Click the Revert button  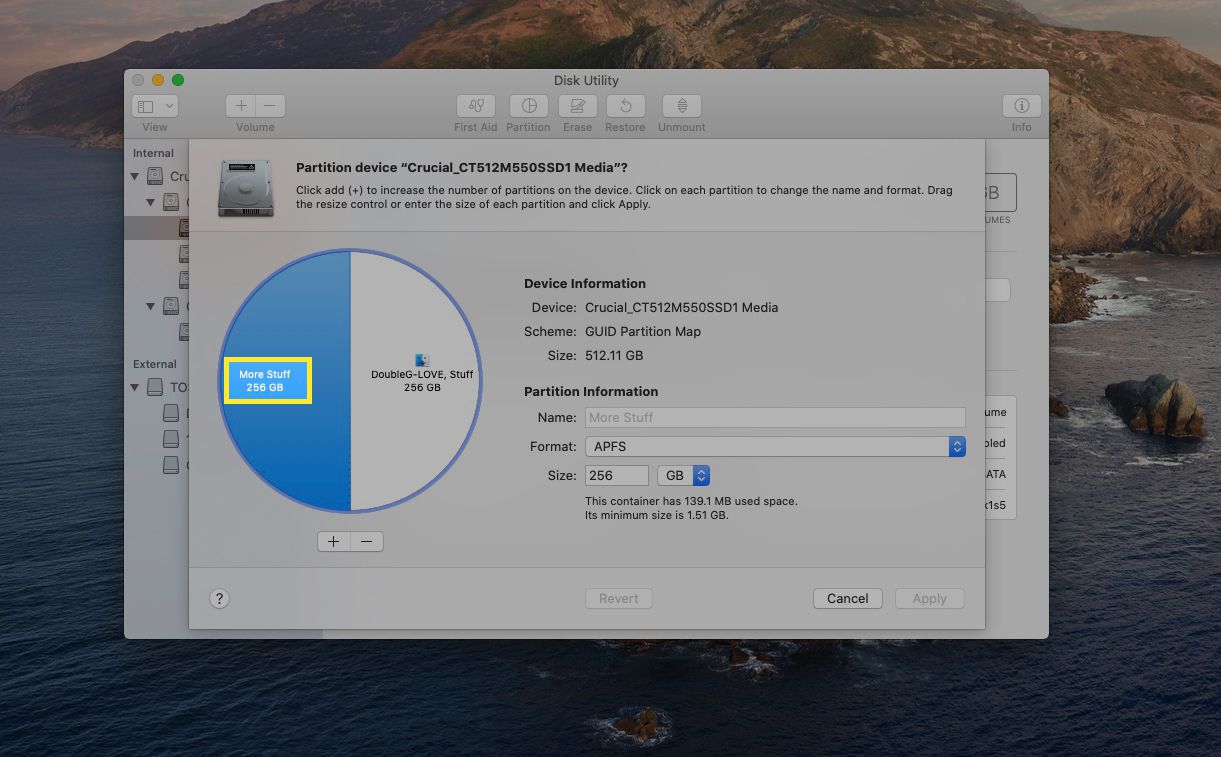pyautogui.click(x=619, y=598)
